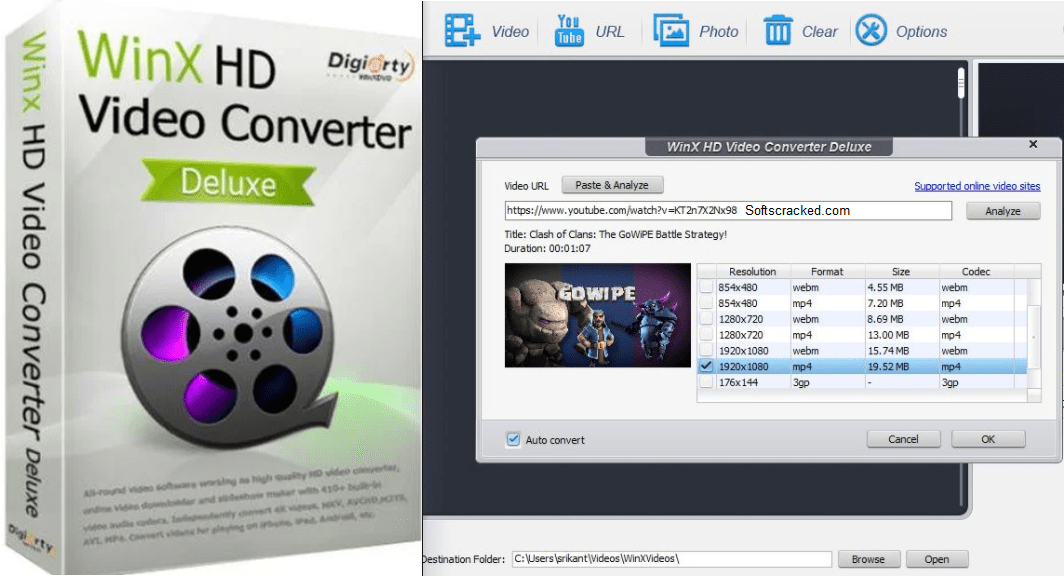Tick the 176x144 3gp checkbox
This screenshot has width=1064, height=576.
click(x=707, y=383)
